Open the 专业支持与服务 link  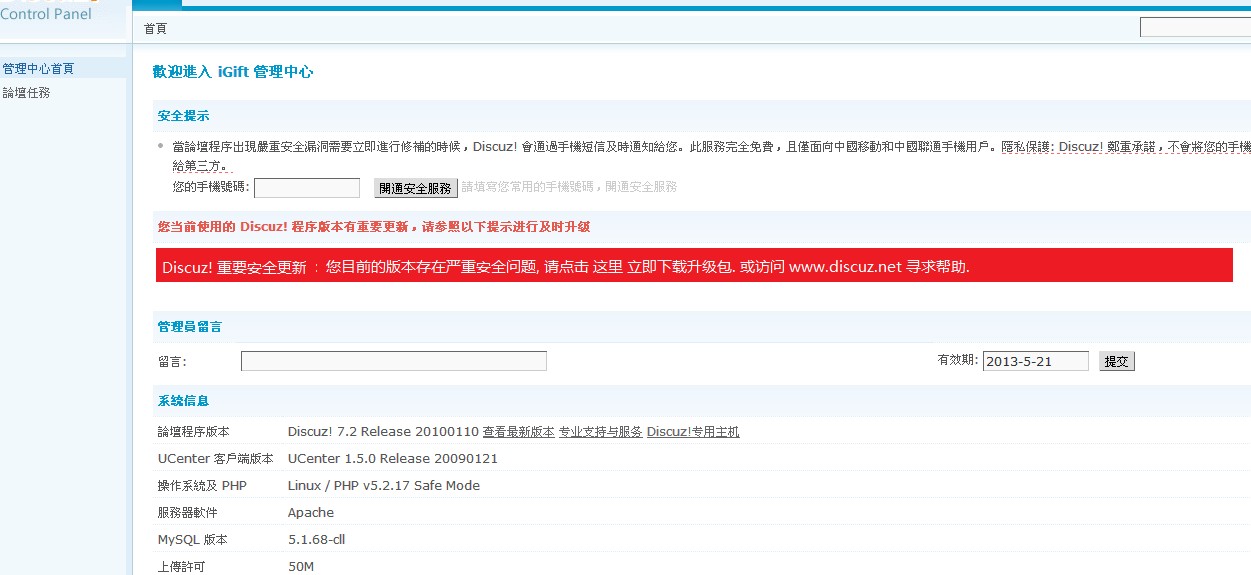coord(600,432)
